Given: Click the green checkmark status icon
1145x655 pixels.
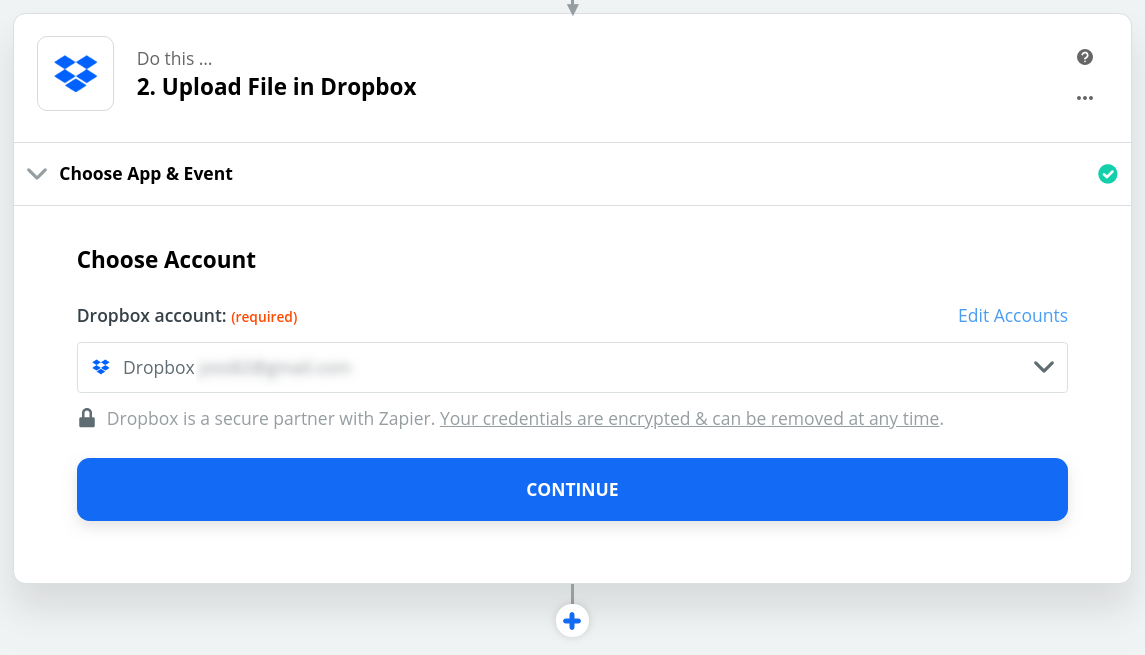Looking at the screenshot, I should (1108, 173).
